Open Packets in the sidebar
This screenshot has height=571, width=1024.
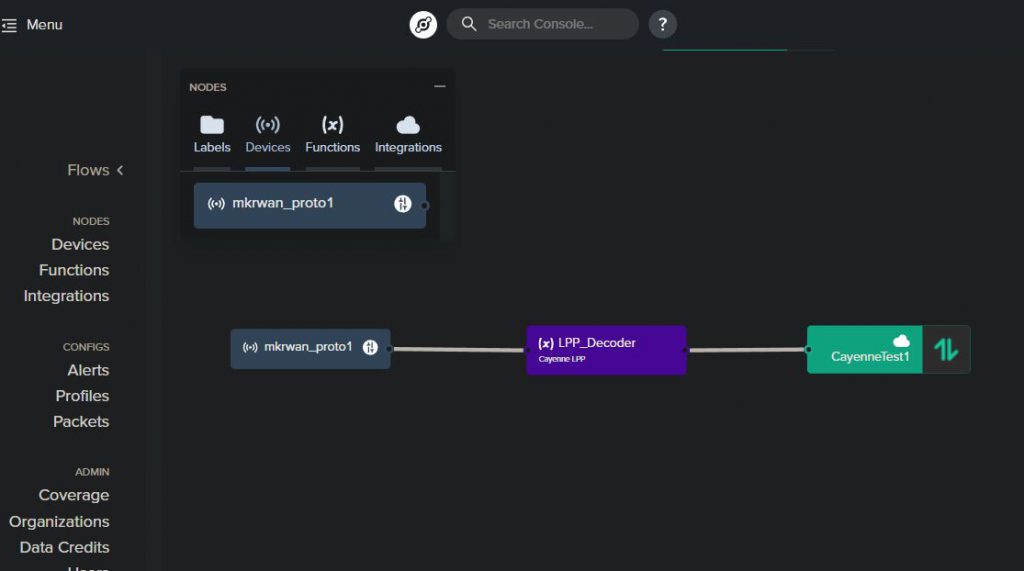[81, 421]
